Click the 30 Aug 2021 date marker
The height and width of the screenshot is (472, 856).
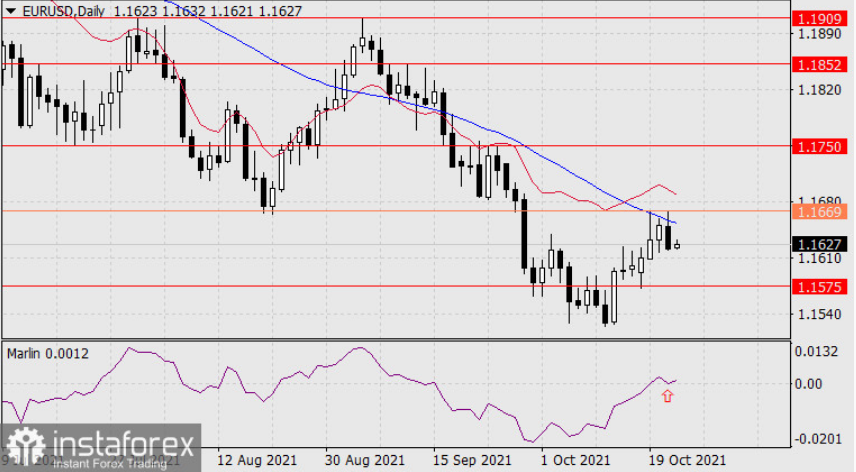coord(365,460)
